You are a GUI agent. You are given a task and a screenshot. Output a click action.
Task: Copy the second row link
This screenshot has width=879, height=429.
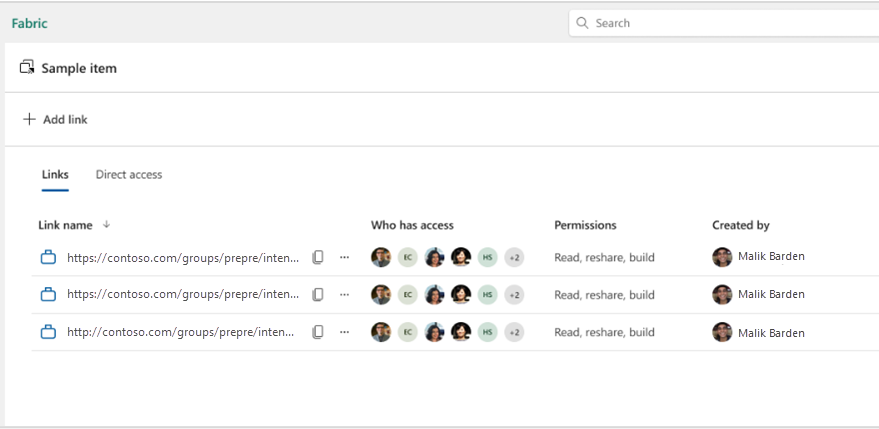pos(318,295)
